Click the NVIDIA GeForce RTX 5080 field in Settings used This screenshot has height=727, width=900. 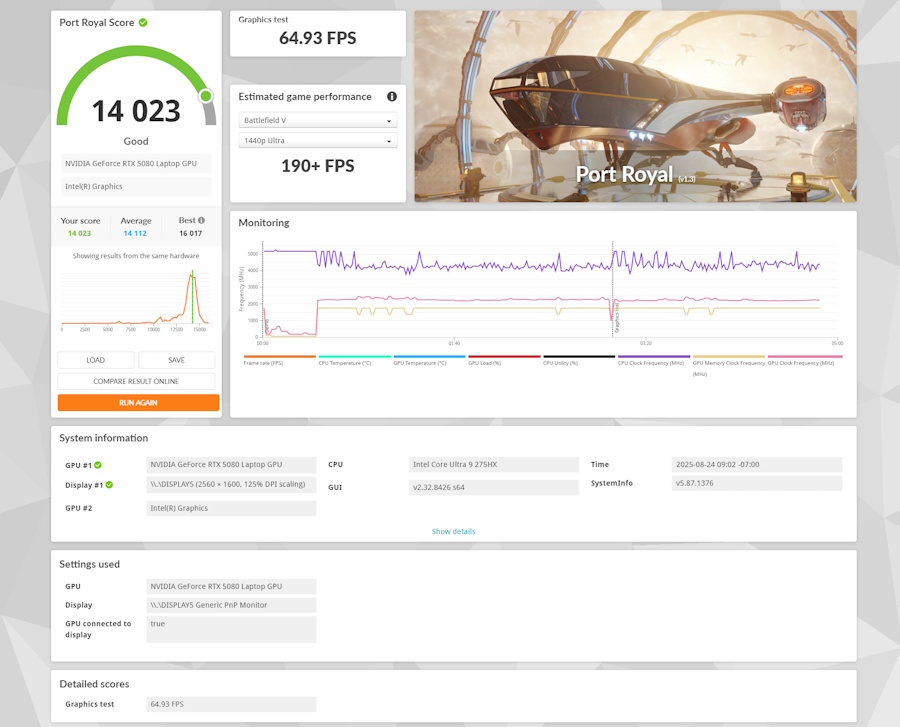point(231,586)
